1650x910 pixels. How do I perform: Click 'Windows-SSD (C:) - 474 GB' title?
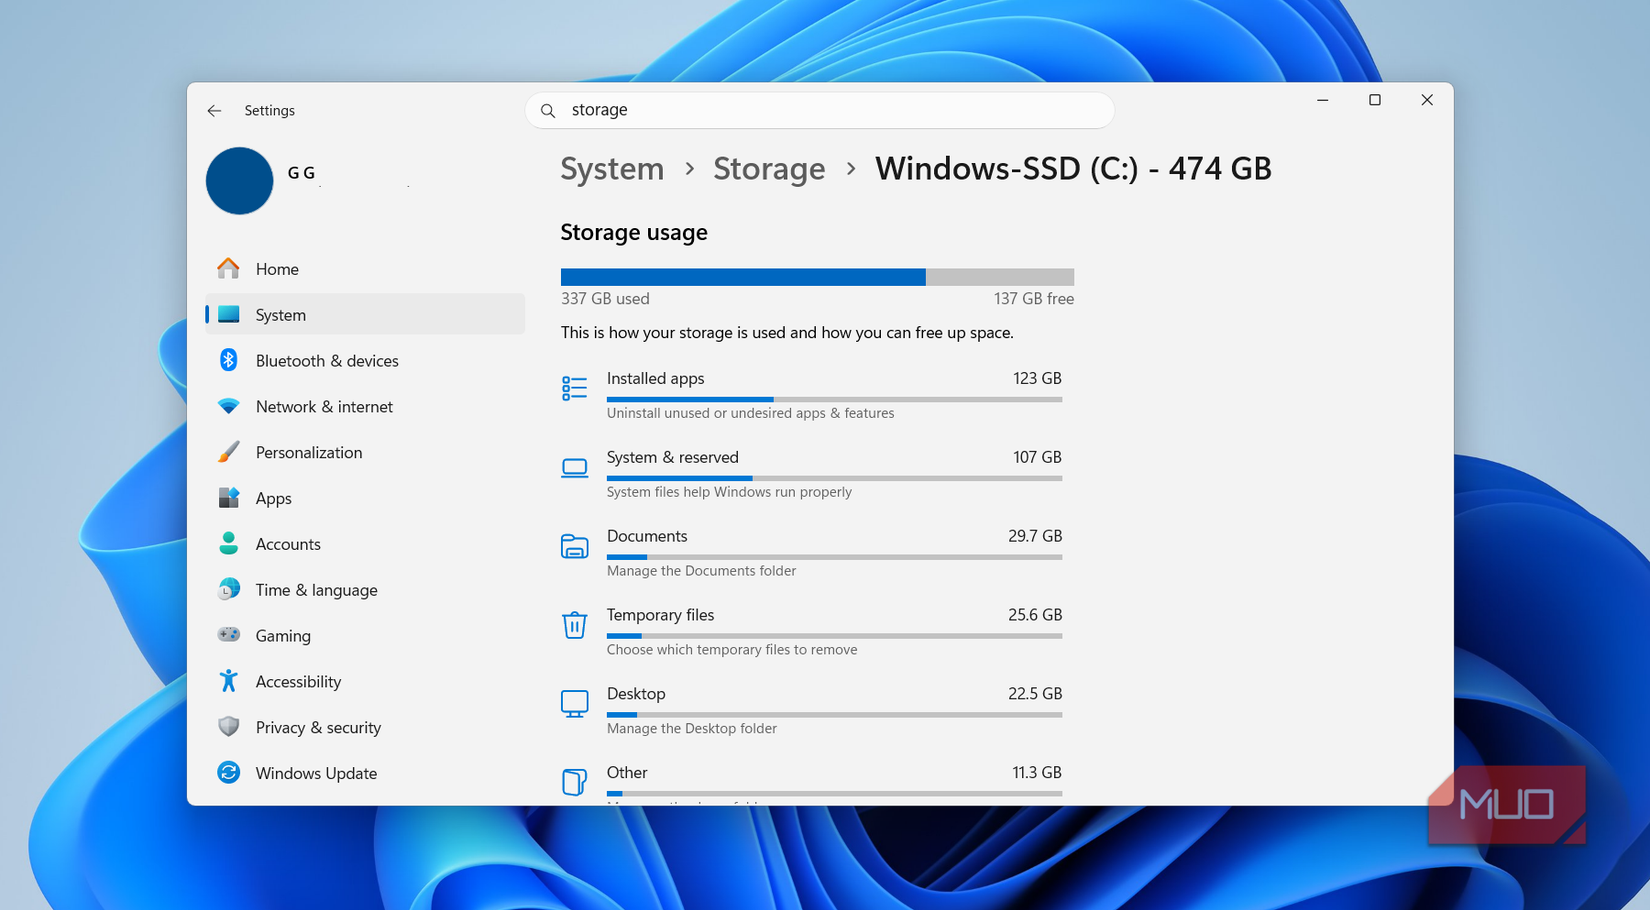coord(1073,169)
